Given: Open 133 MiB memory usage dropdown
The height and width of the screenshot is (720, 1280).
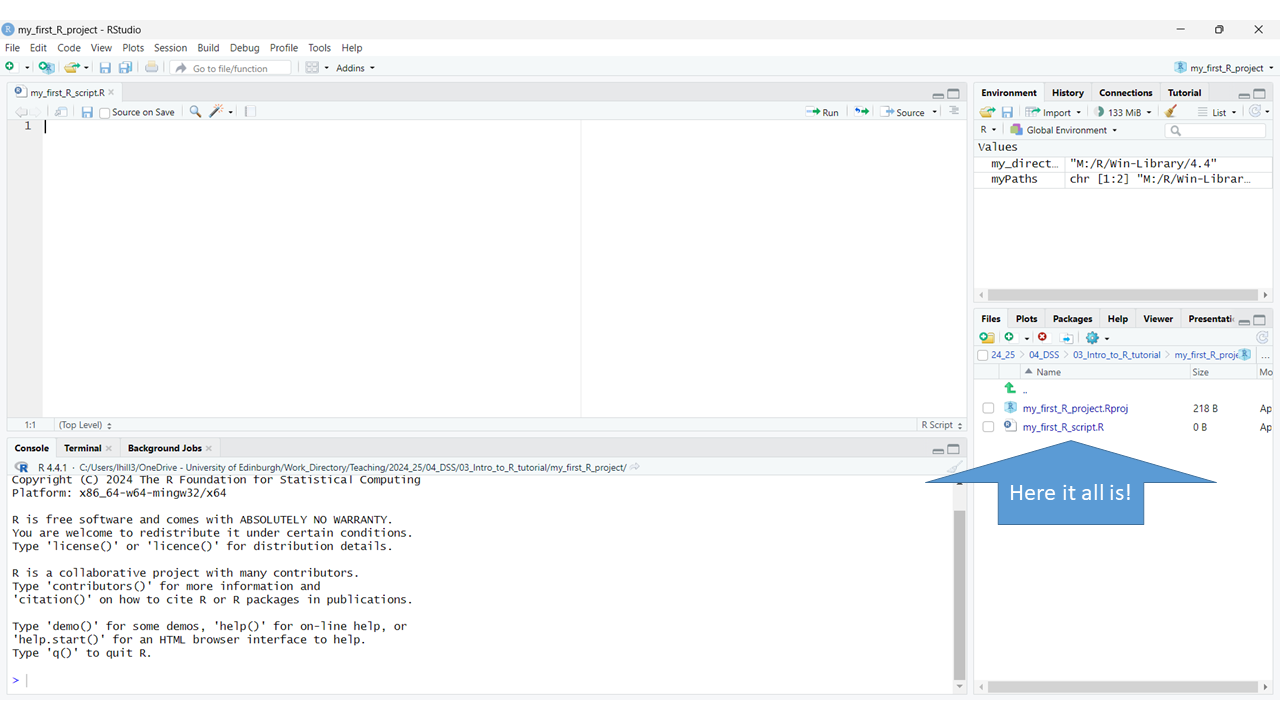Looking at the screenshot, I should (1123, 112).
